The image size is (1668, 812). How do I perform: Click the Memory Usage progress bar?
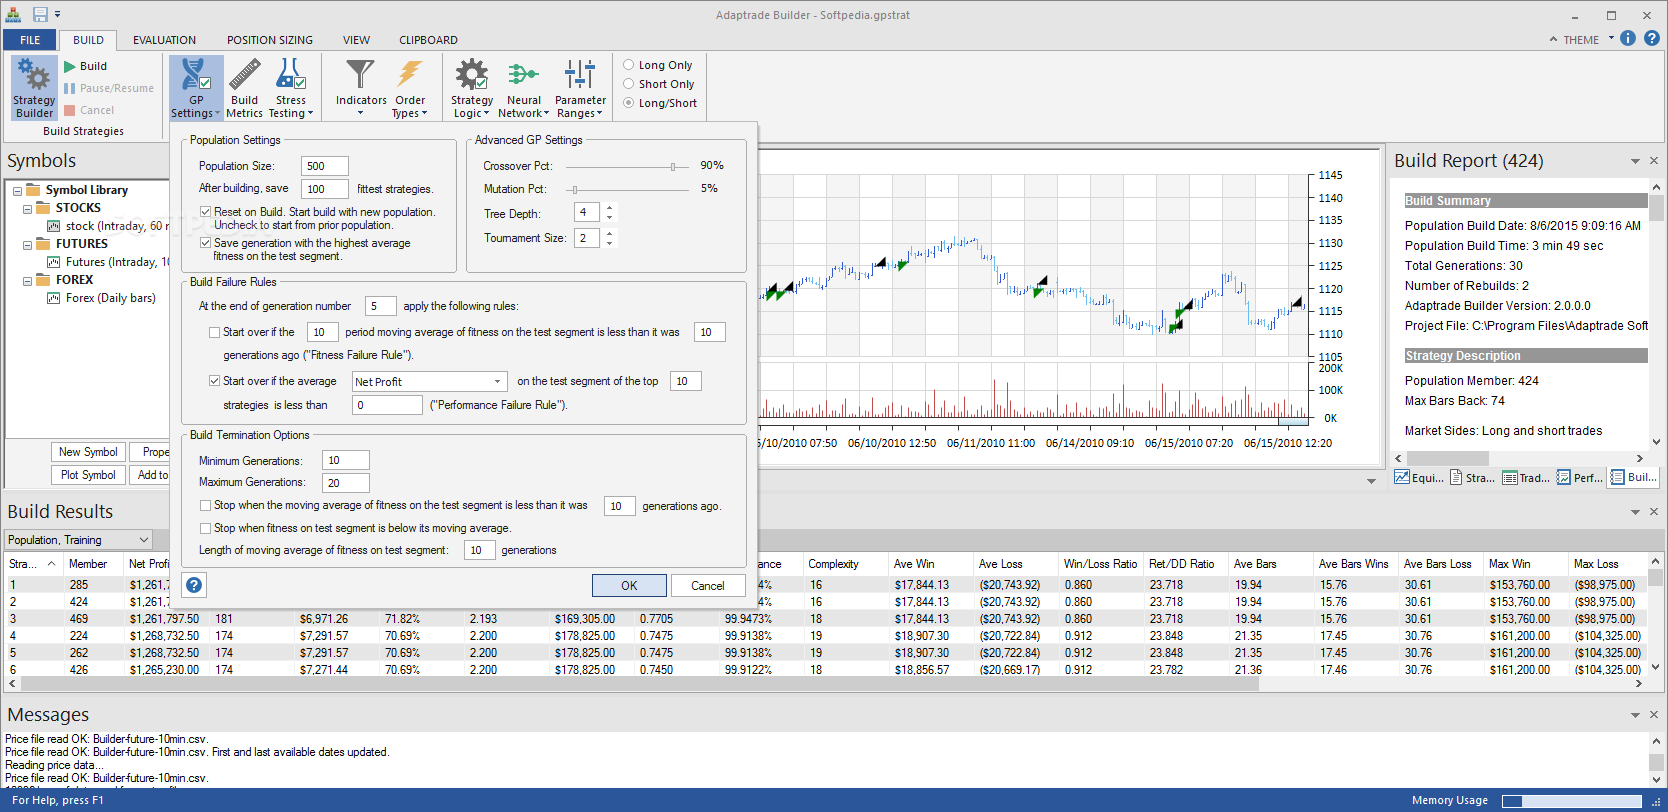pyautogui.click(x=1572, y=801)
